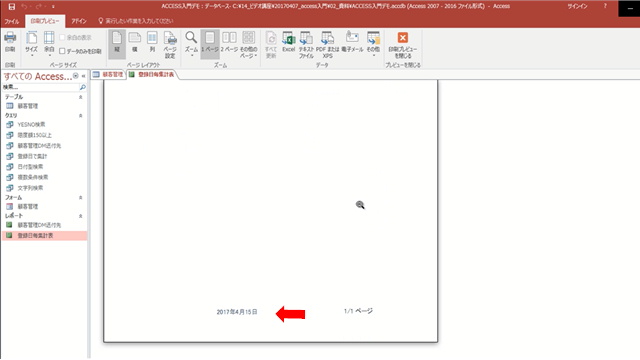Enable the データのみを印刷 checkbox

(62, 51)
